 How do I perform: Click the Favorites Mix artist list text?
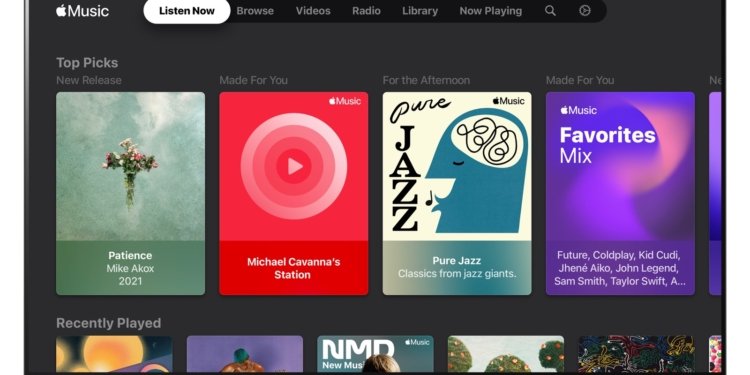[620, 268]
